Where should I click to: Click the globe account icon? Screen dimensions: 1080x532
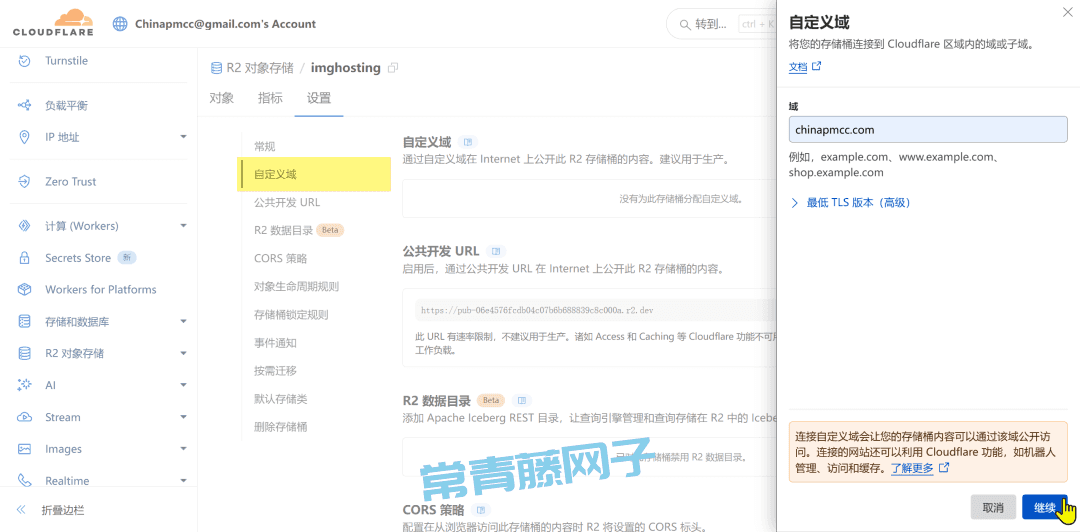coord(121,24)
